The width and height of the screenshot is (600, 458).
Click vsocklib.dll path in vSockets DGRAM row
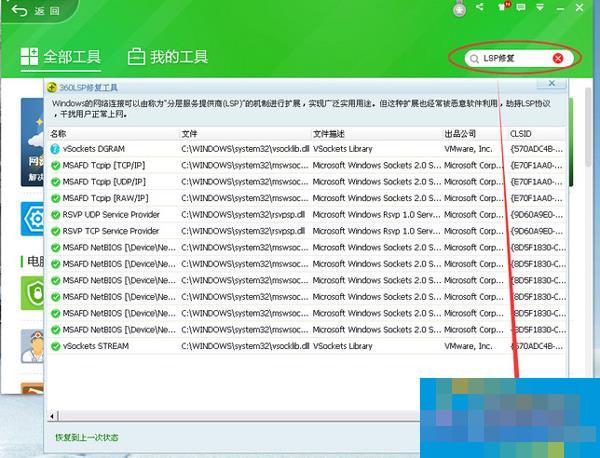coord(245,149)
